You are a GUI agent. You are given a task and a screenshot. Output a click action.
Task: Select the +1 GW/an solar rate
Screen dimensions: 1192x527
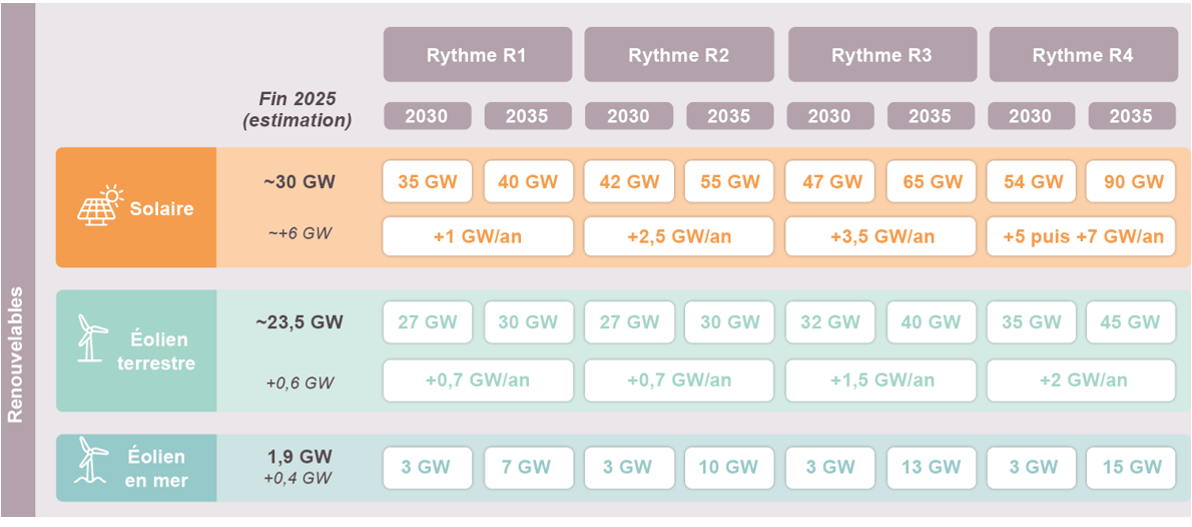pyautogui.click(x=477, y=237)
